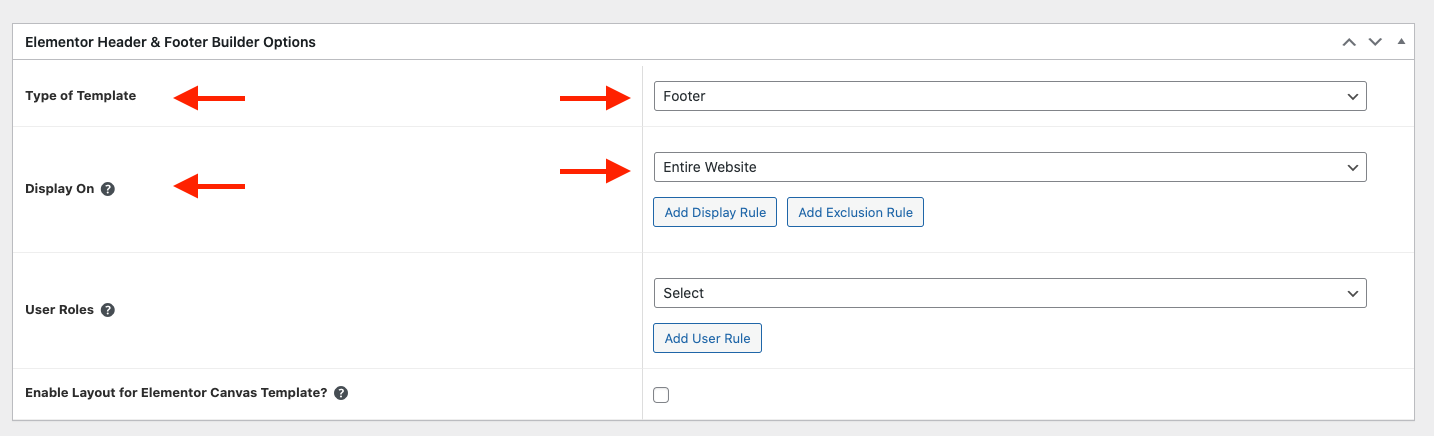Move the options panel up
The height and width of the screenshot is (436, 1434).
(x=1349, y=42)
